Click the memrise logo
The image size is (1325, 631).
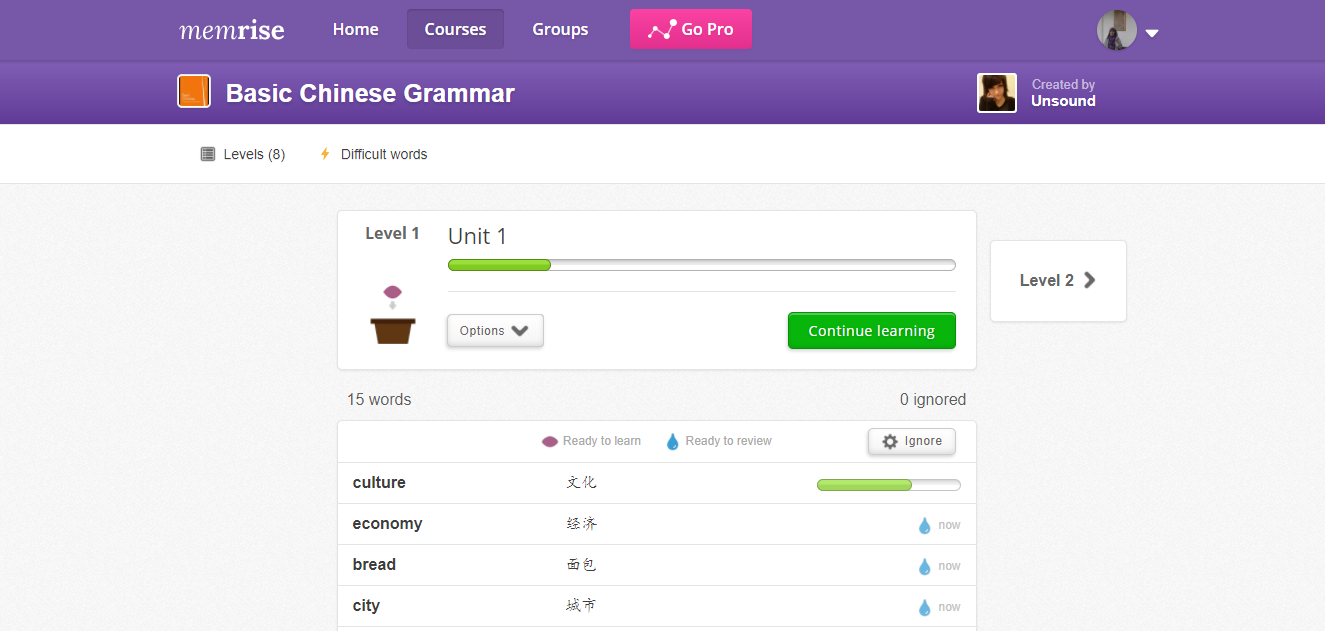tap(232, 29)
